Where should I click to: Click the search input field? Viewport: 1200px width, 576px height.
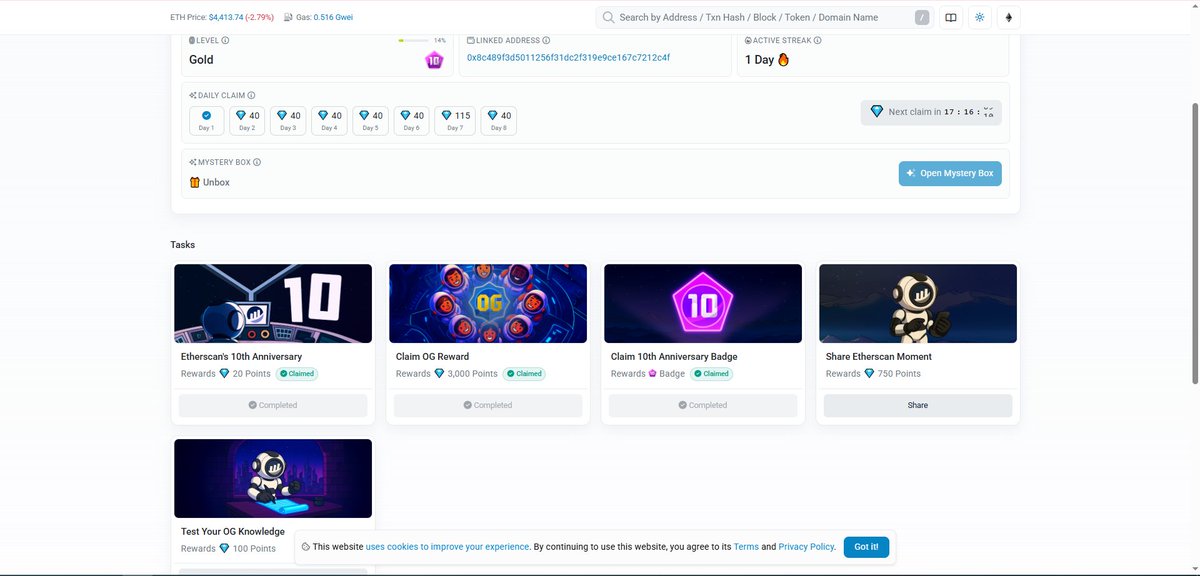[x=760, y=17]
